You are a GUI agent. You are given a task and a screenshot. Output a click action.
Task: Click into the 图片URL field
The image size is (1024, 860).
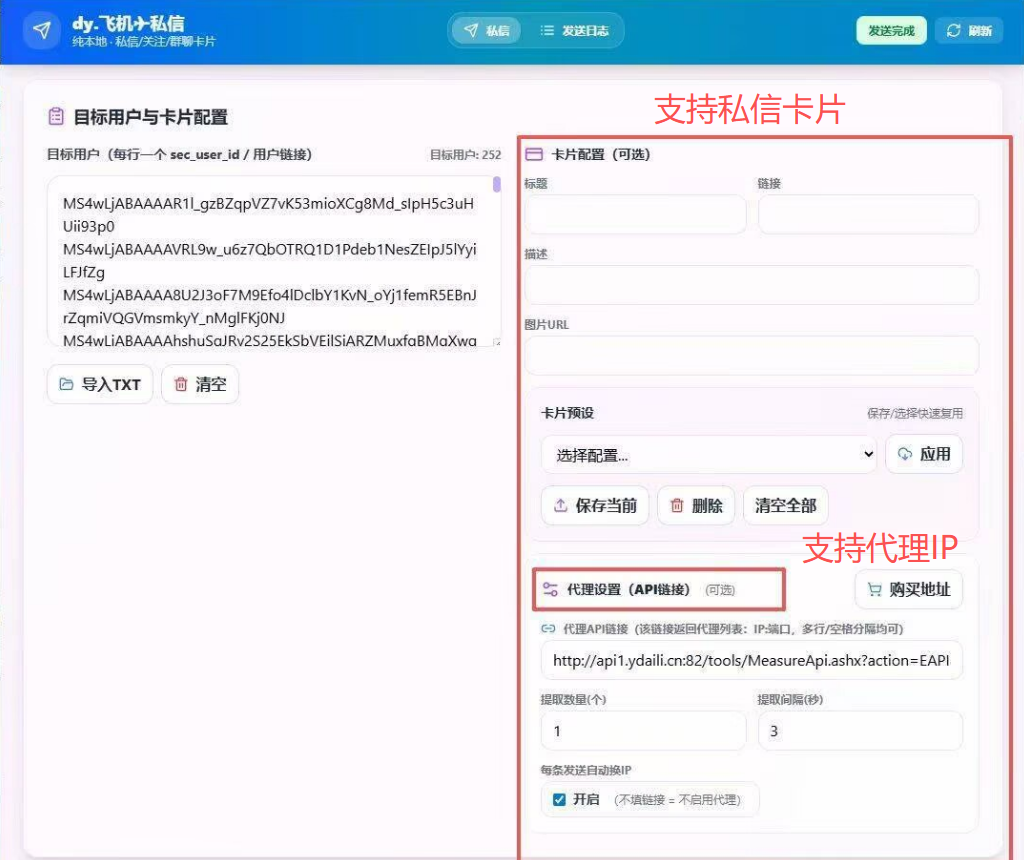(751, 356)
